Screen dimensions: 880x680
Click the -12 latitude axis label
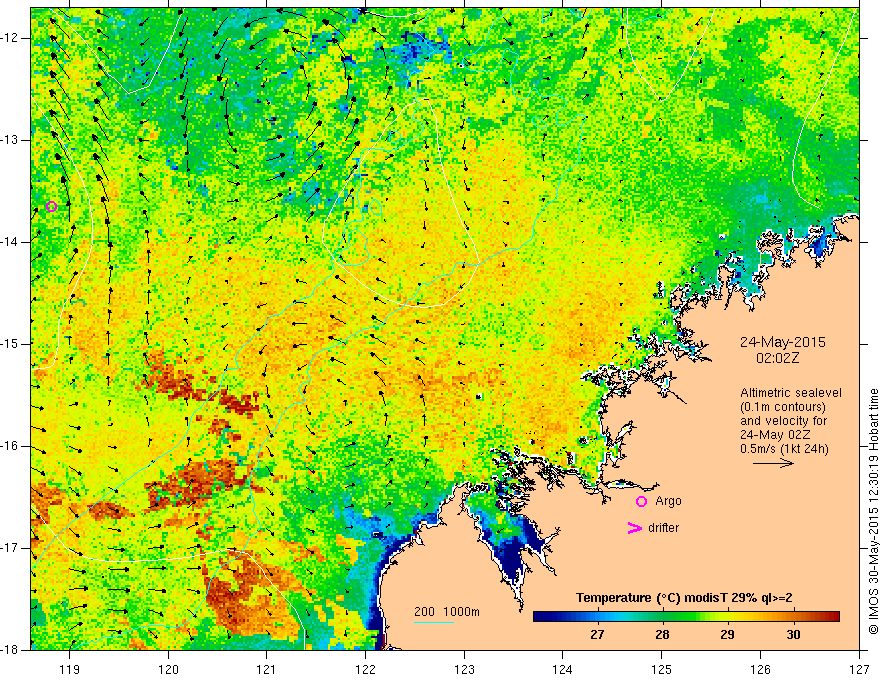[11, 38]
